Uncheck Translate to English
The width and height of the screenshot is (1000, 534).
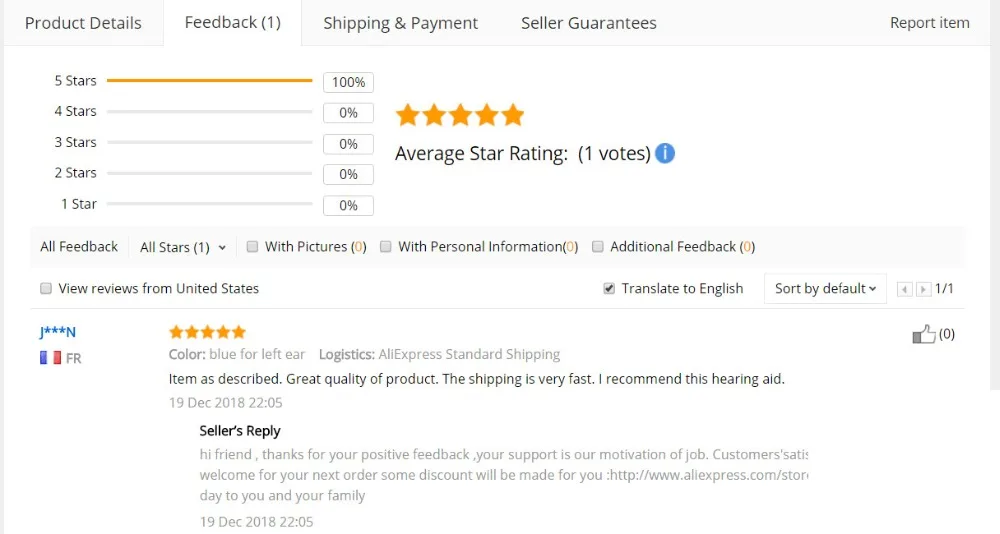click(x=609, y=288)
